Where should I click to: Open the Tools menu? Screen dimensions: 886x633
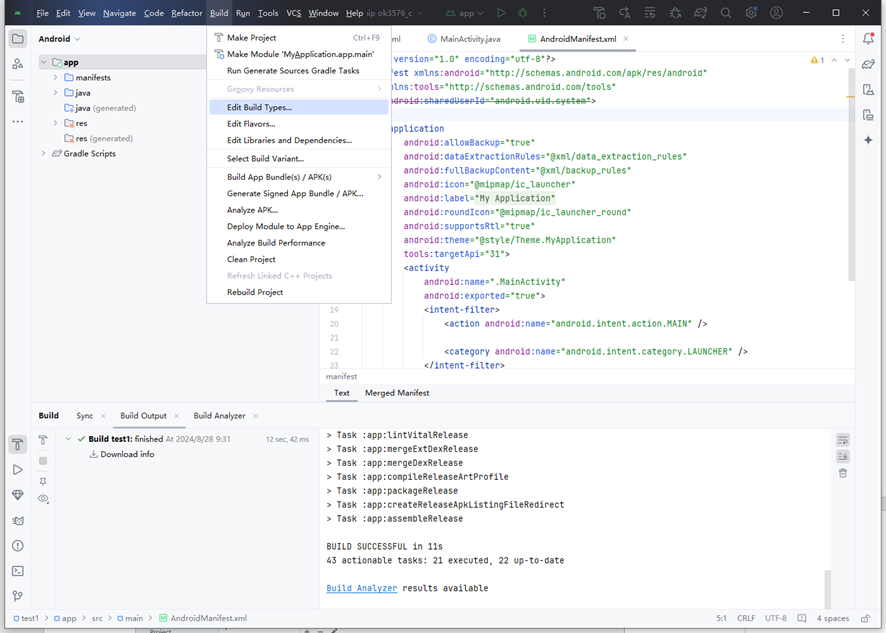(268, 13)
